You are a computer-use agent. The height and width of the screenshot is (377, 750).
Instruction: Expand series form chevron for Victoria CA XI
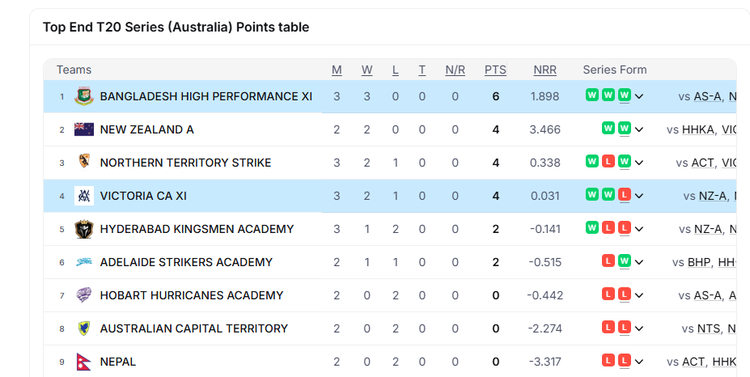(639, 196)
